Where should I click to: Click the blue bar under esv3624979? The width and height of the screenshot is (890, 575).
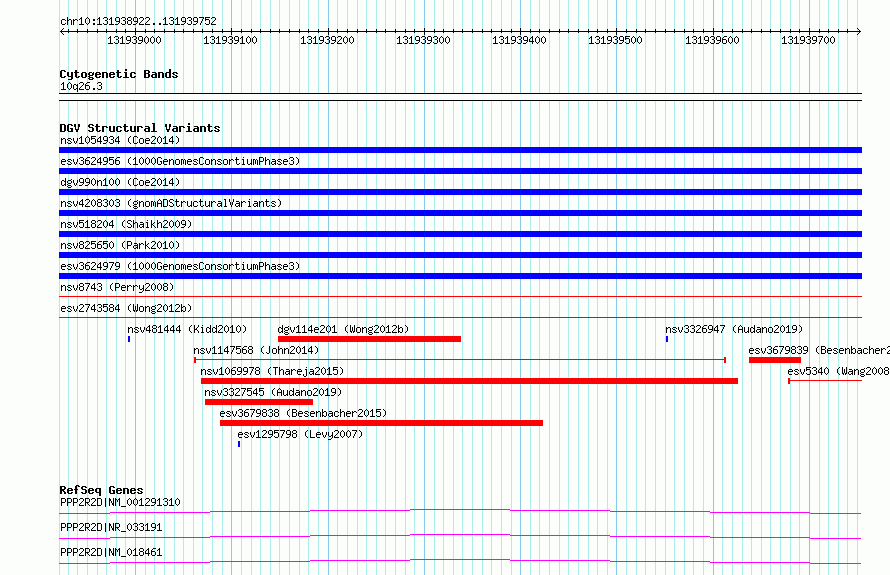[x=460, y=276]
